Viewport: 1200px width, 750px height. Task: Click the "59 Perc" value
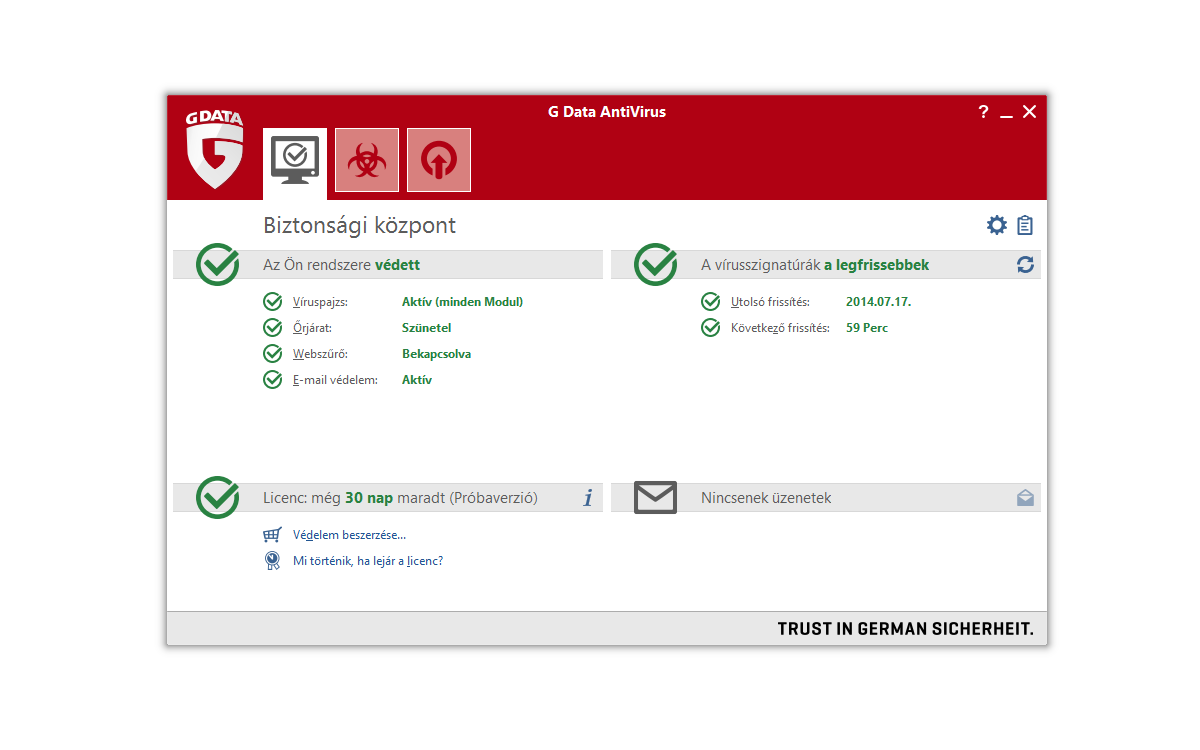click(867, 328)
